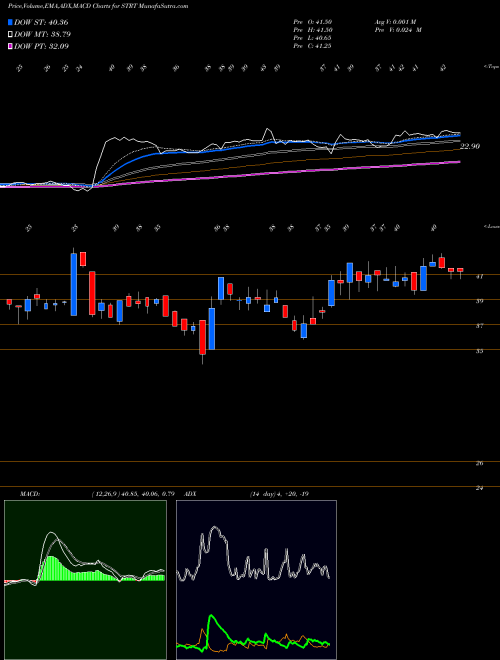Click the "Pre V: 0.024 M" volume text

[x=398, y=30]
